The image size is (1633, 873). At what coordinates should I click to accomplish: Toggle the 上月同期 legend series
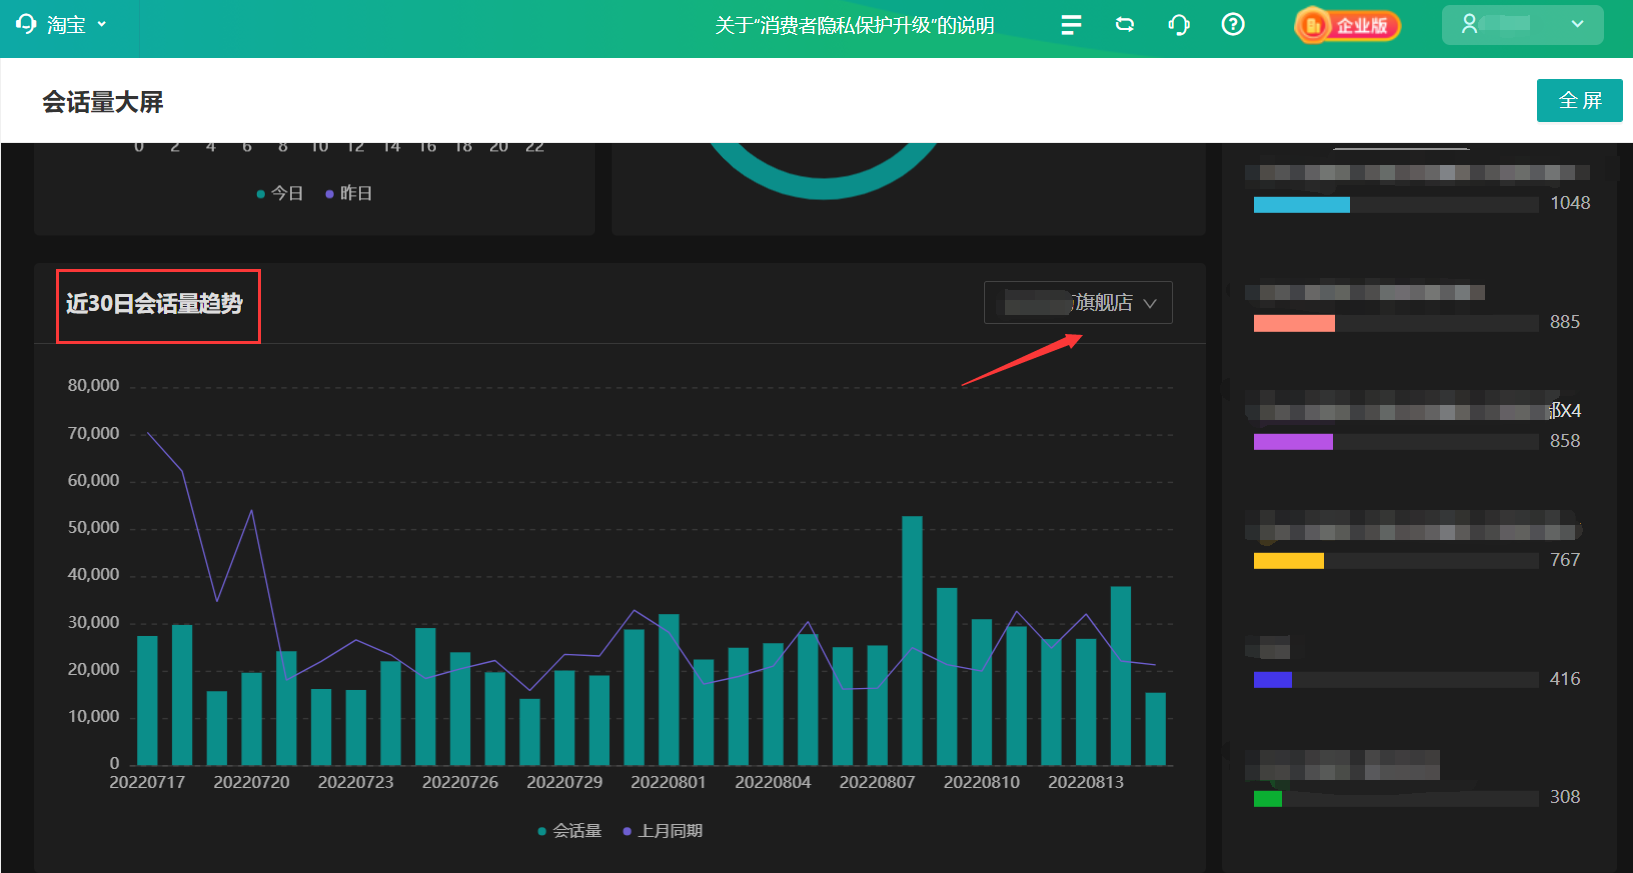[x=663, y=831]
